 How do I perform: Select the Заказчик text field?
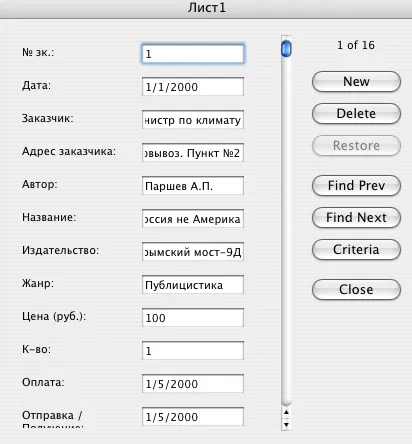[x=193, y=120]
